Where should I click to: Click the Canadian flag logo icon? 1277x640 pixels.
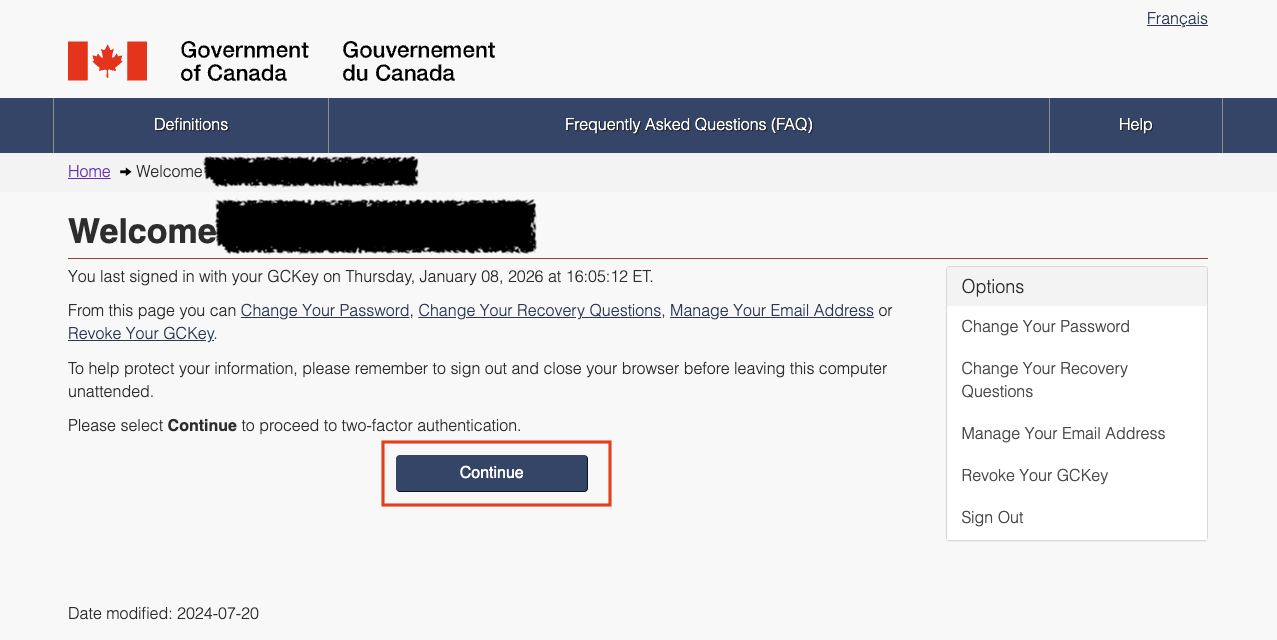pyautogui.click(x=107, y=61)
